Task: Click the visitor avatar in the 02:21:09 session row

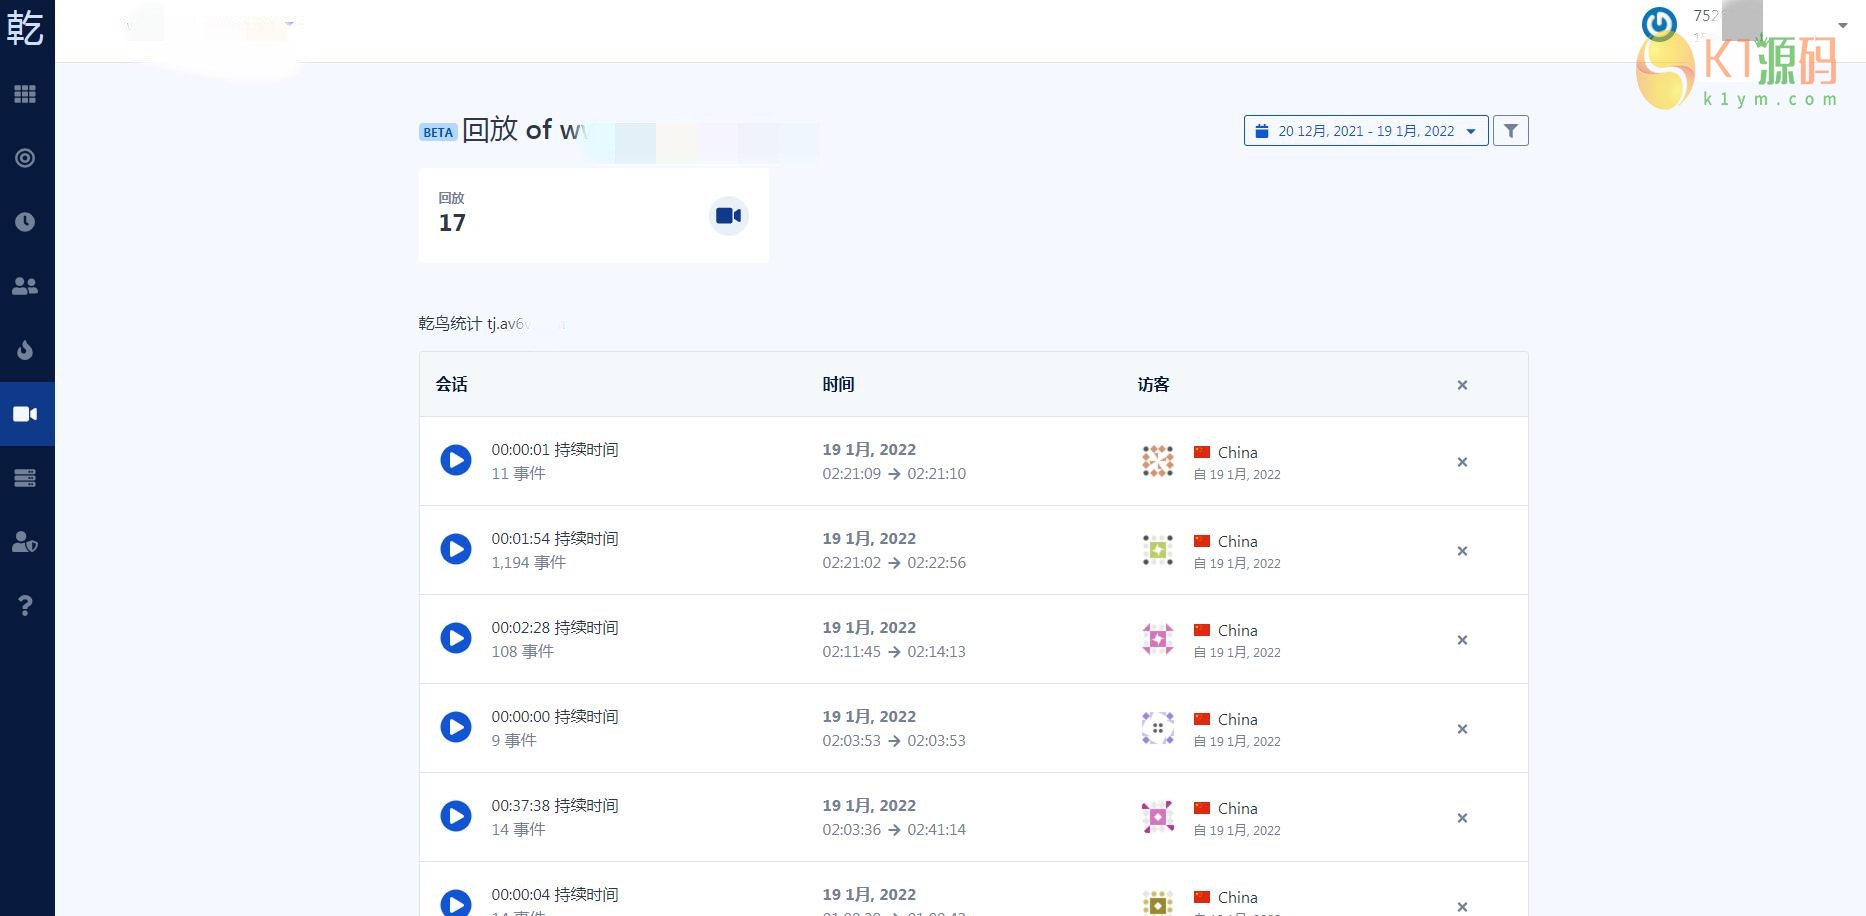Action: (1158, 461)
